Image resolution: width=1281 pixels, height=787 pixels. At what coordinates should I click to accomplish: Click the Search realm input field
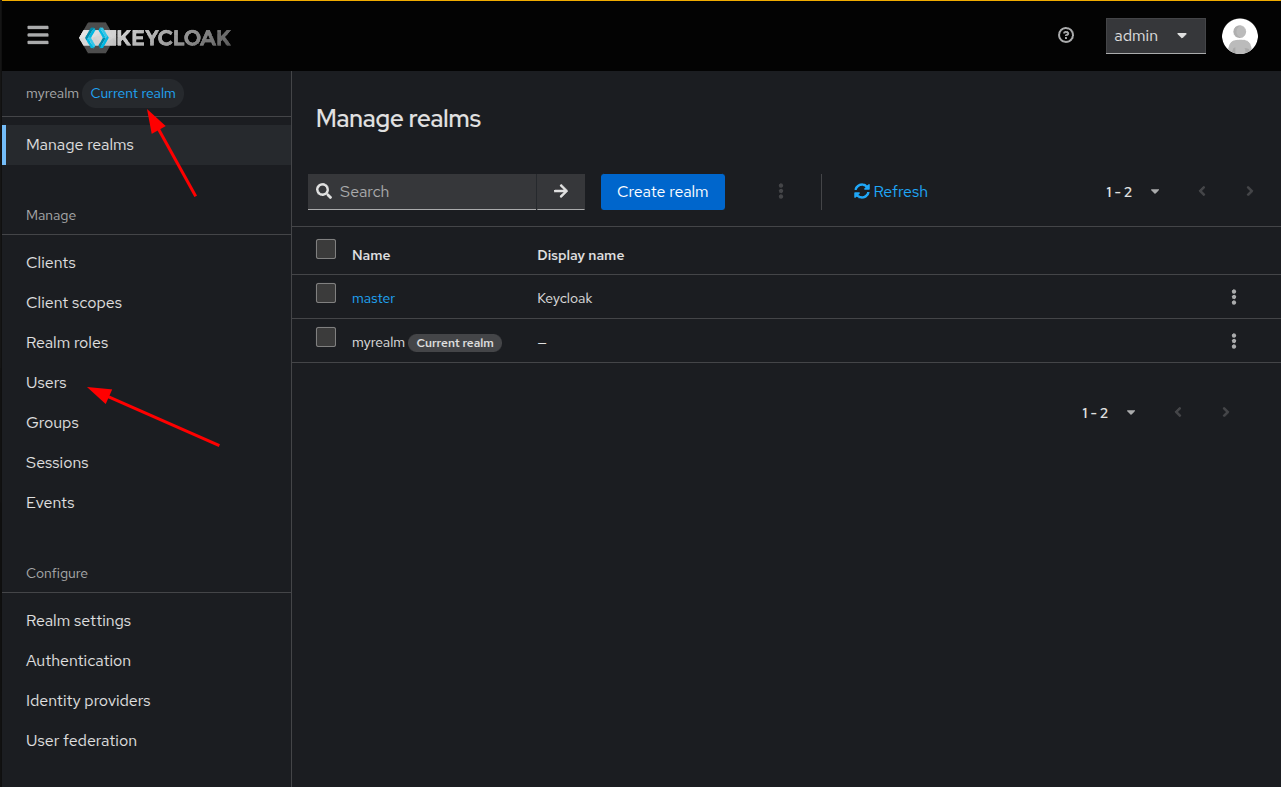(422, 191)
